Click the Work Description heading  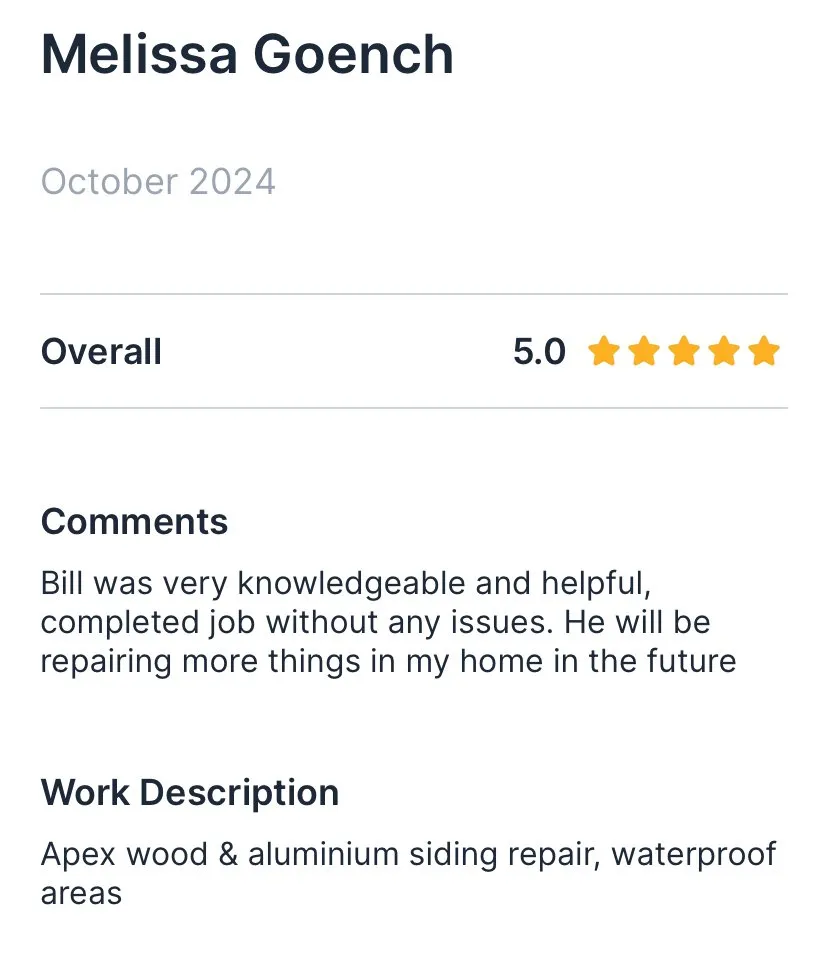(x=190, y=793)
